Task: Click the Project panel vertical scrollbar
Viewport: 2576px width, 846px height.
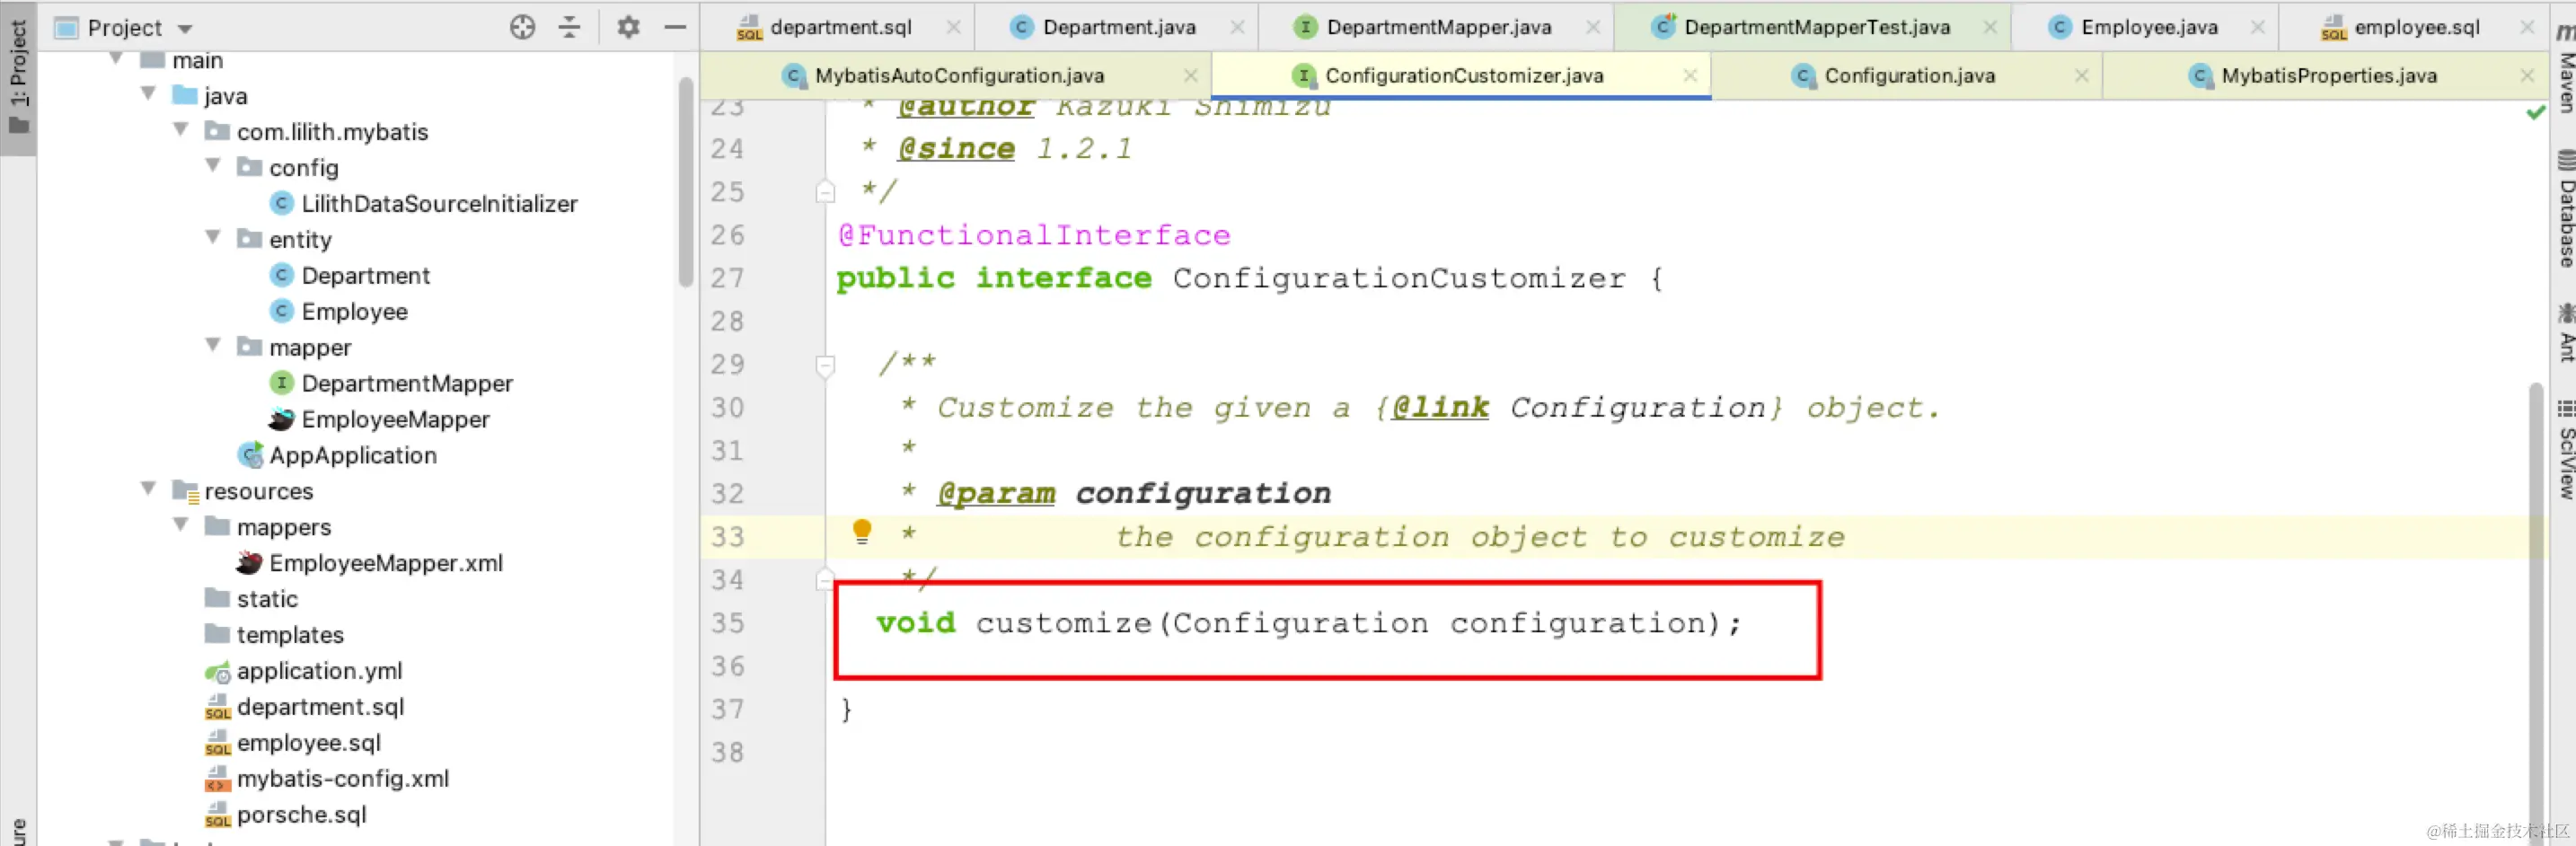Action: [x=686, y=182]
